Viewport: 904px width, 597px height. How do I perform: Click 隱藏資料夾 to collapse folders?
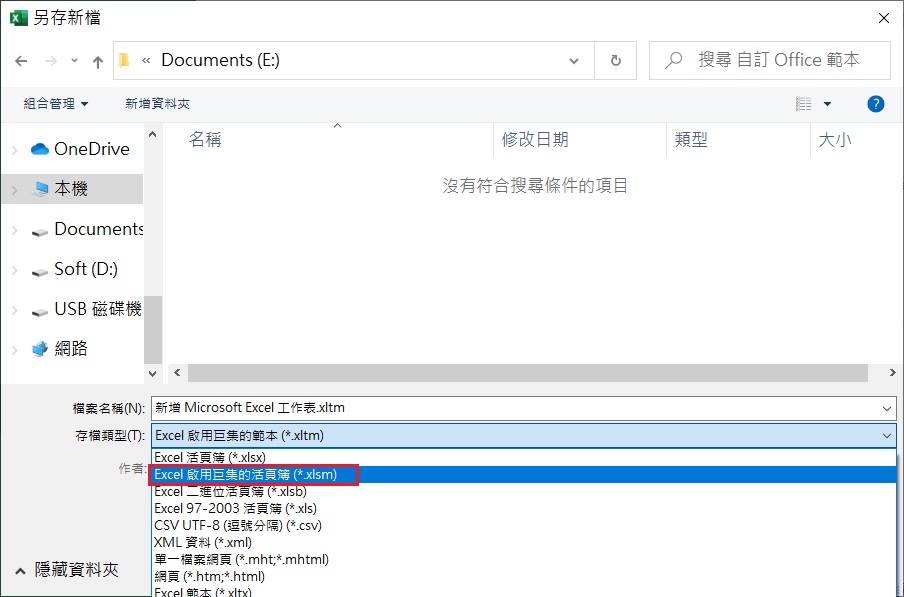pyautogui.click(x=66, y=570)
